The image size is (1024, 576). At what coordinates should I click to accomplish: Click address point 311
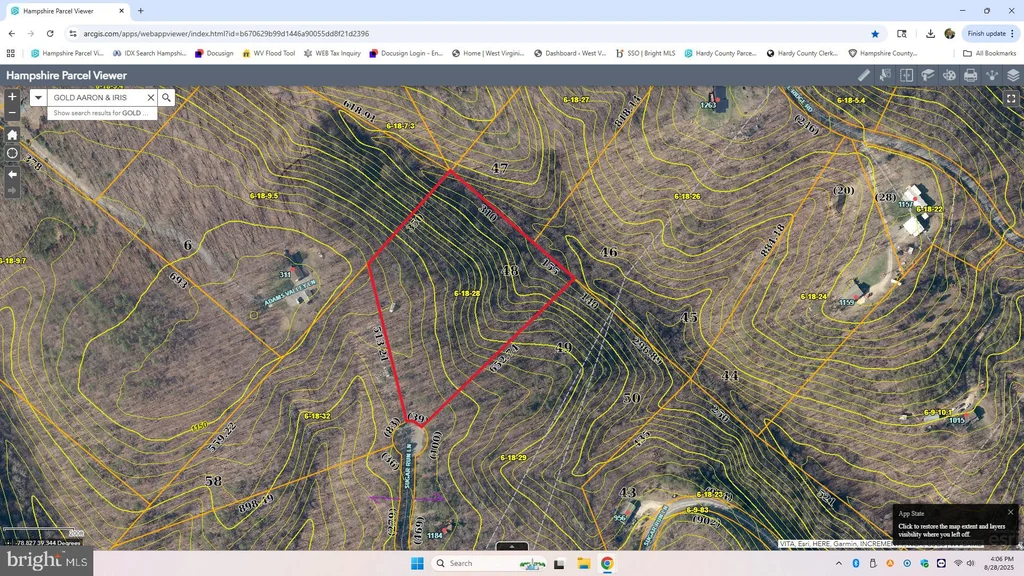(285, 275)
